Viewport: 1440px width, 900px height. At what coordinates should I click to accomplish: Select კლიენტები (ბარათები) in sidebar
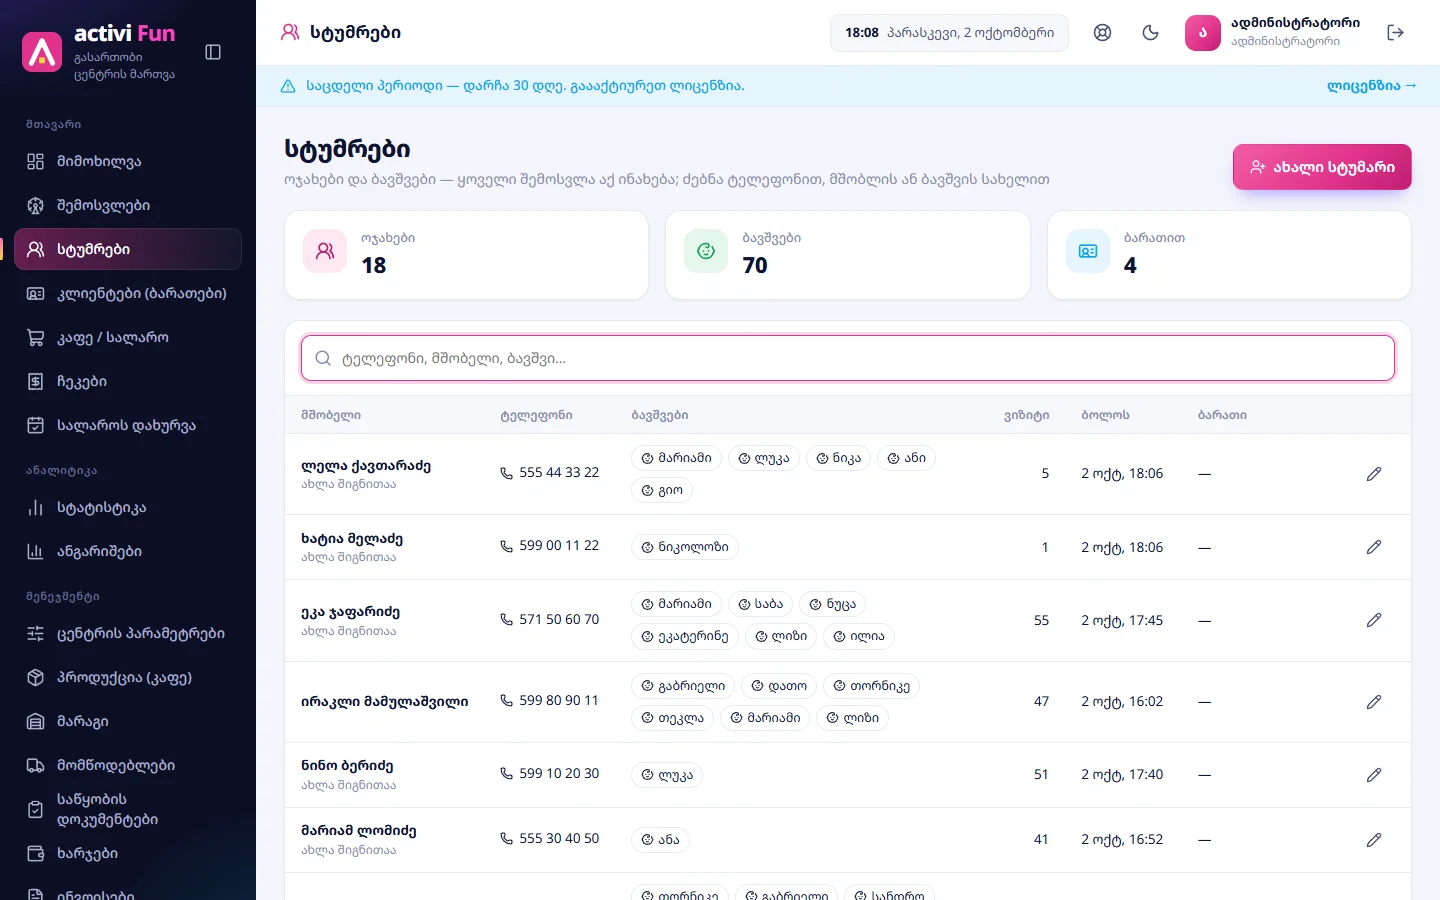pyautogui.click(x=128, y=293)
